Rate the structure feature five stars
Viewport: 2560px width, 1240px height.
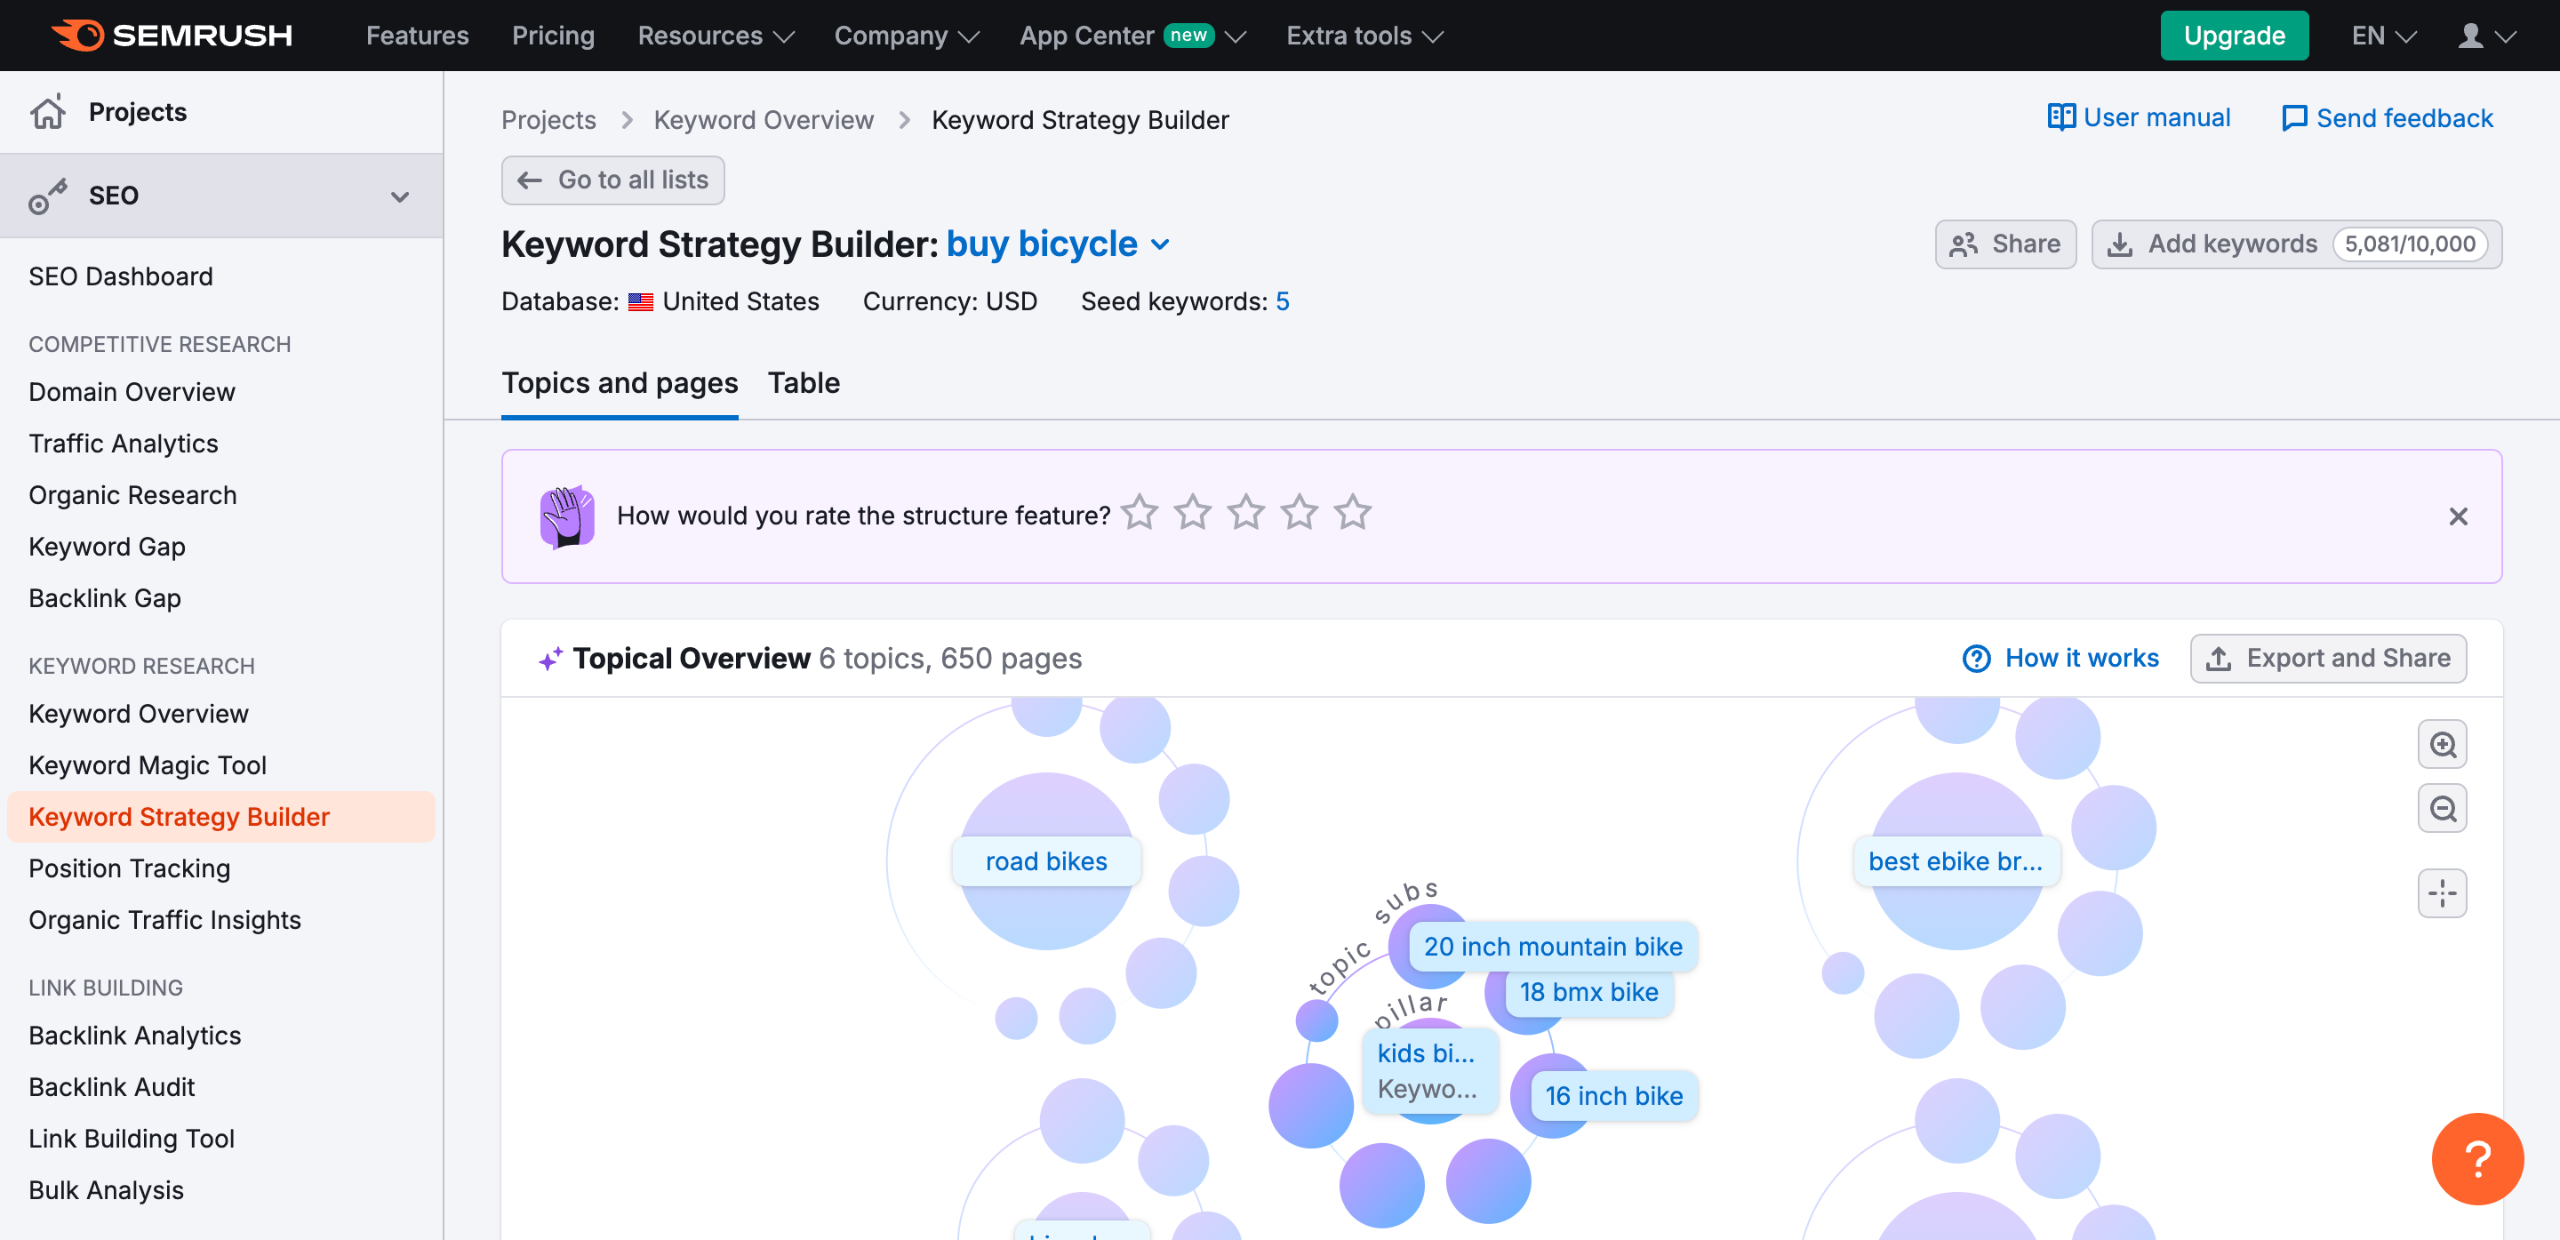pos(1353,513)
